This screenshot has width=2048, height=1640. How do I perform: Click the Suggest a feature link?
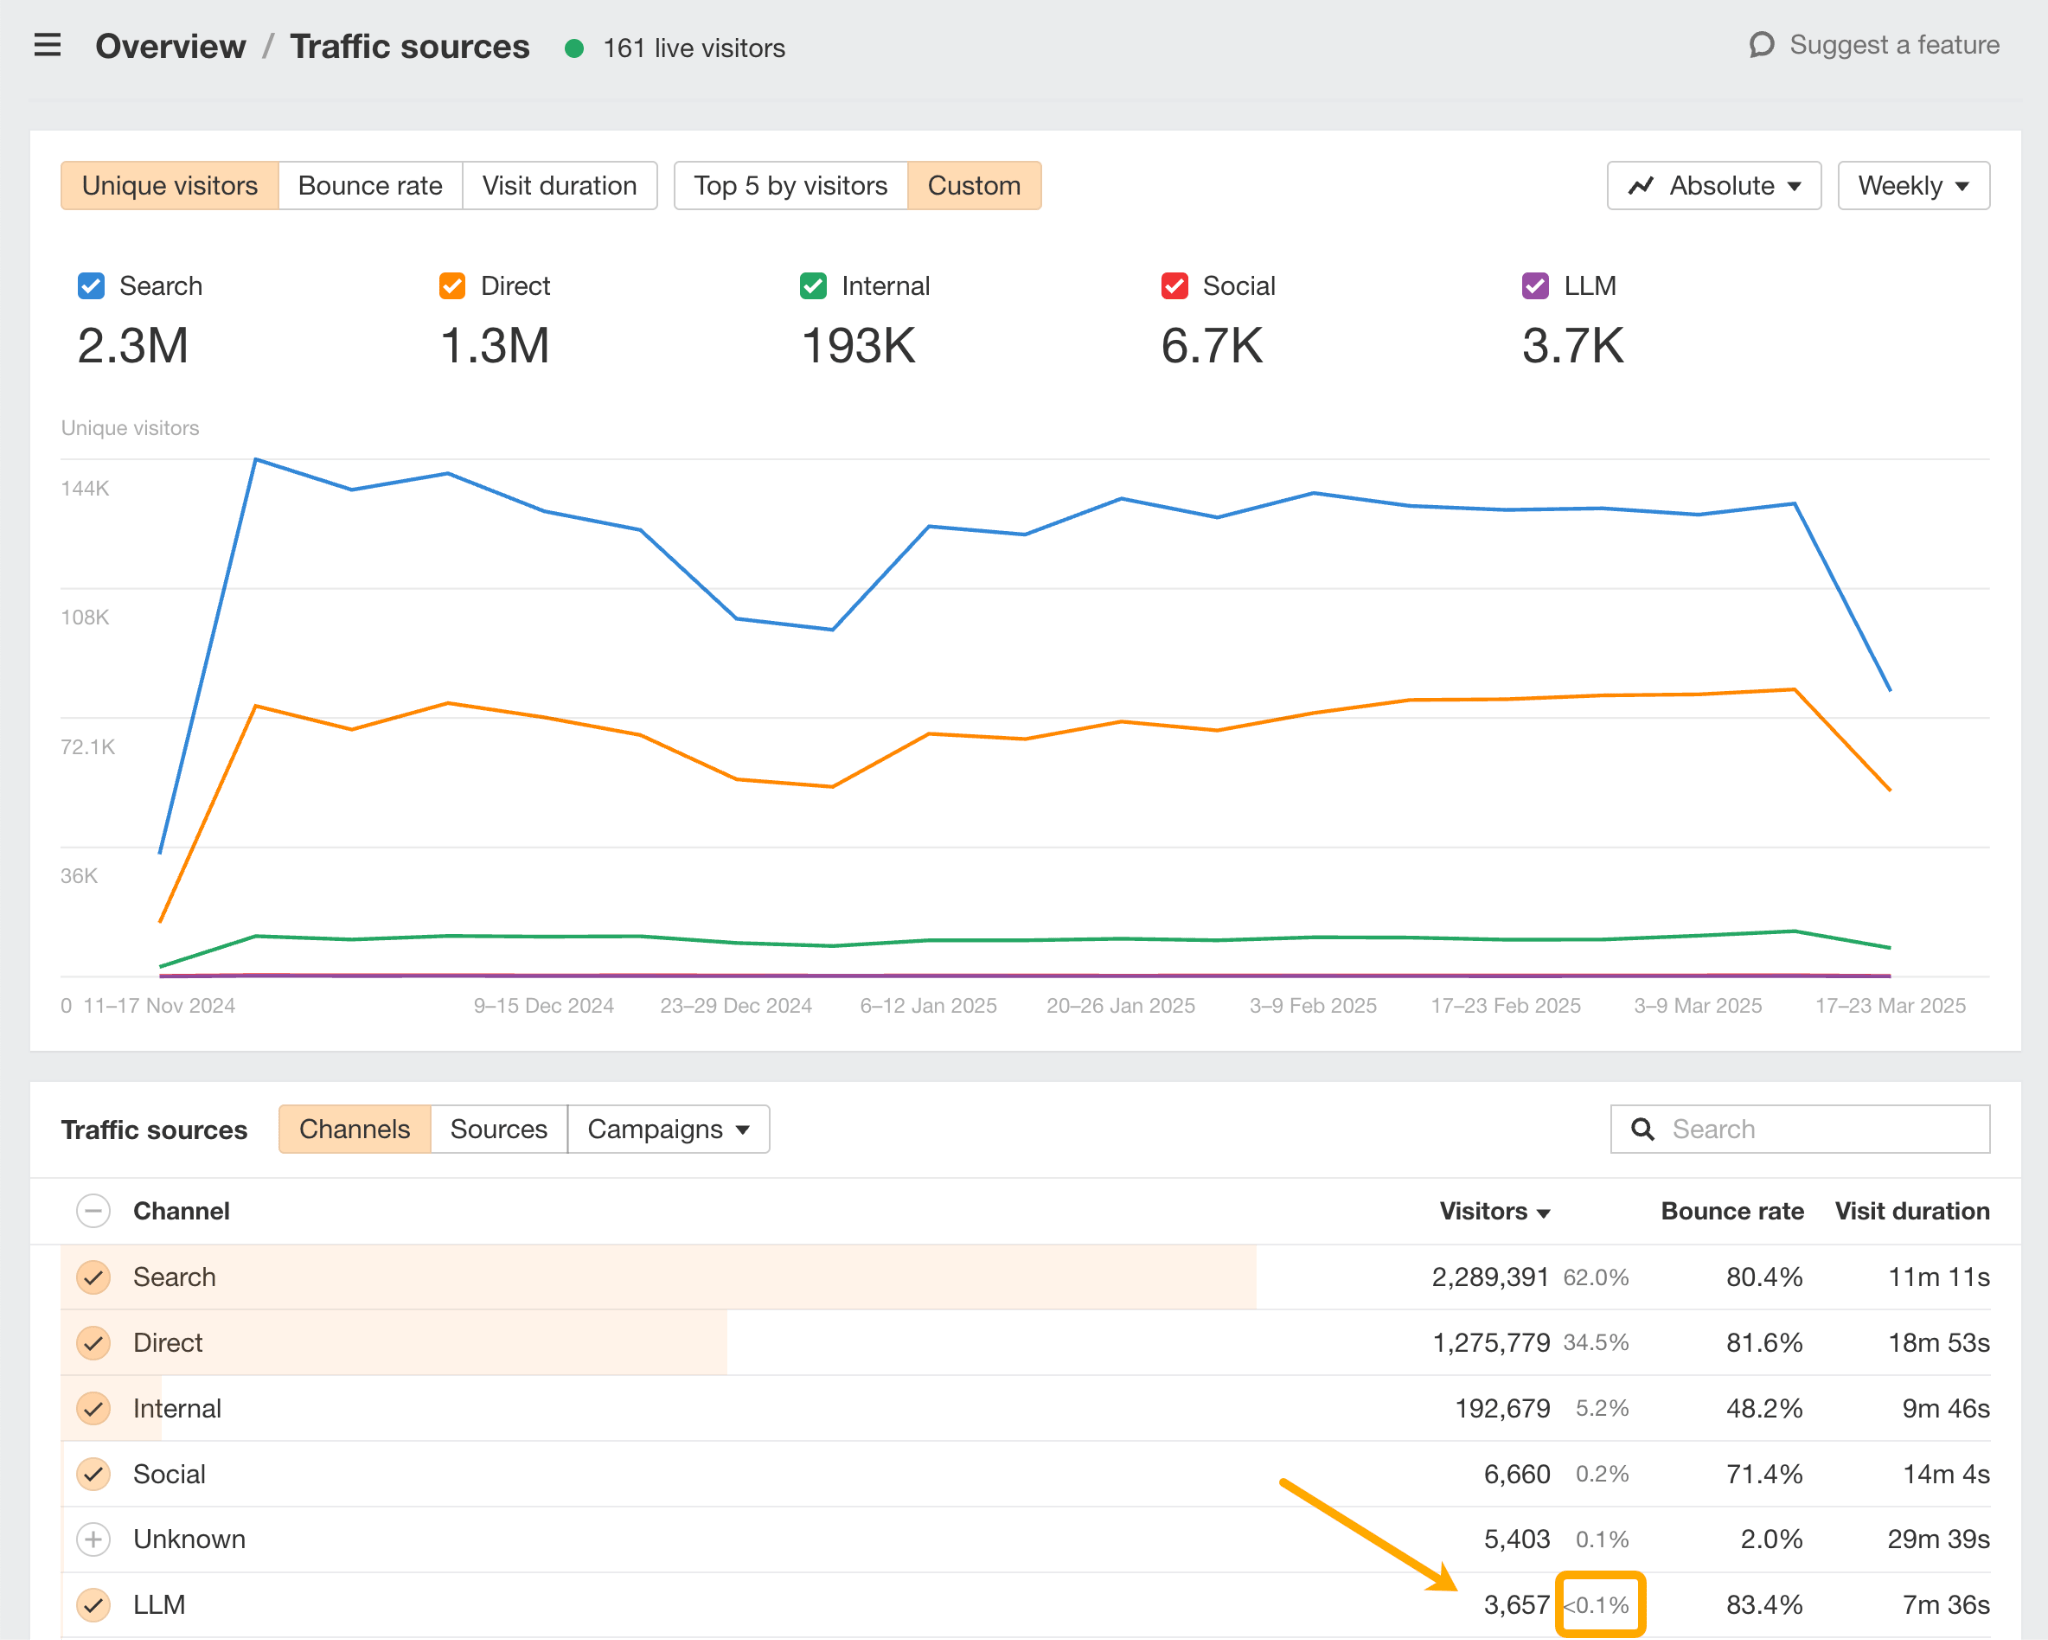(x=1893, y=45)
